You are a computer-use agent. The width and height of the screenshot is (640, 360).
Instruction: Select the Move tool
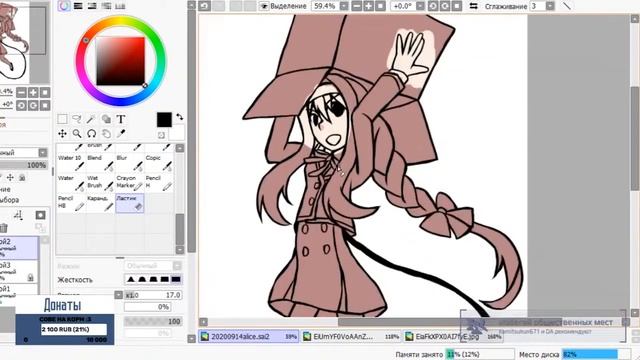(62, 133)
